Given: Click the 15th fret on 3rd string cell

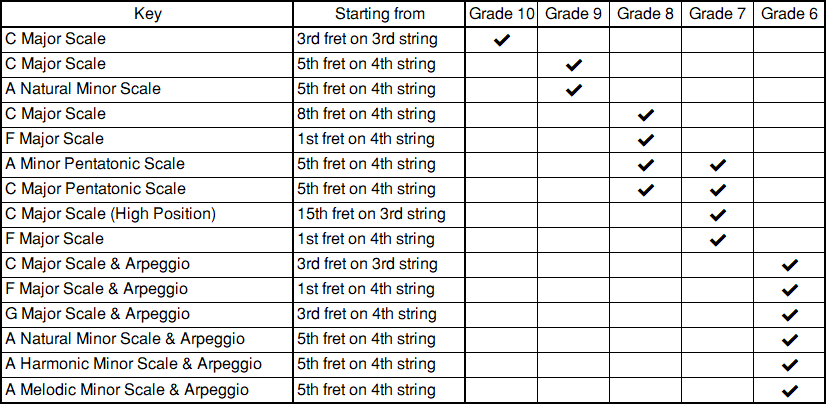Looking at the screenshot, I should click(371, 214).
